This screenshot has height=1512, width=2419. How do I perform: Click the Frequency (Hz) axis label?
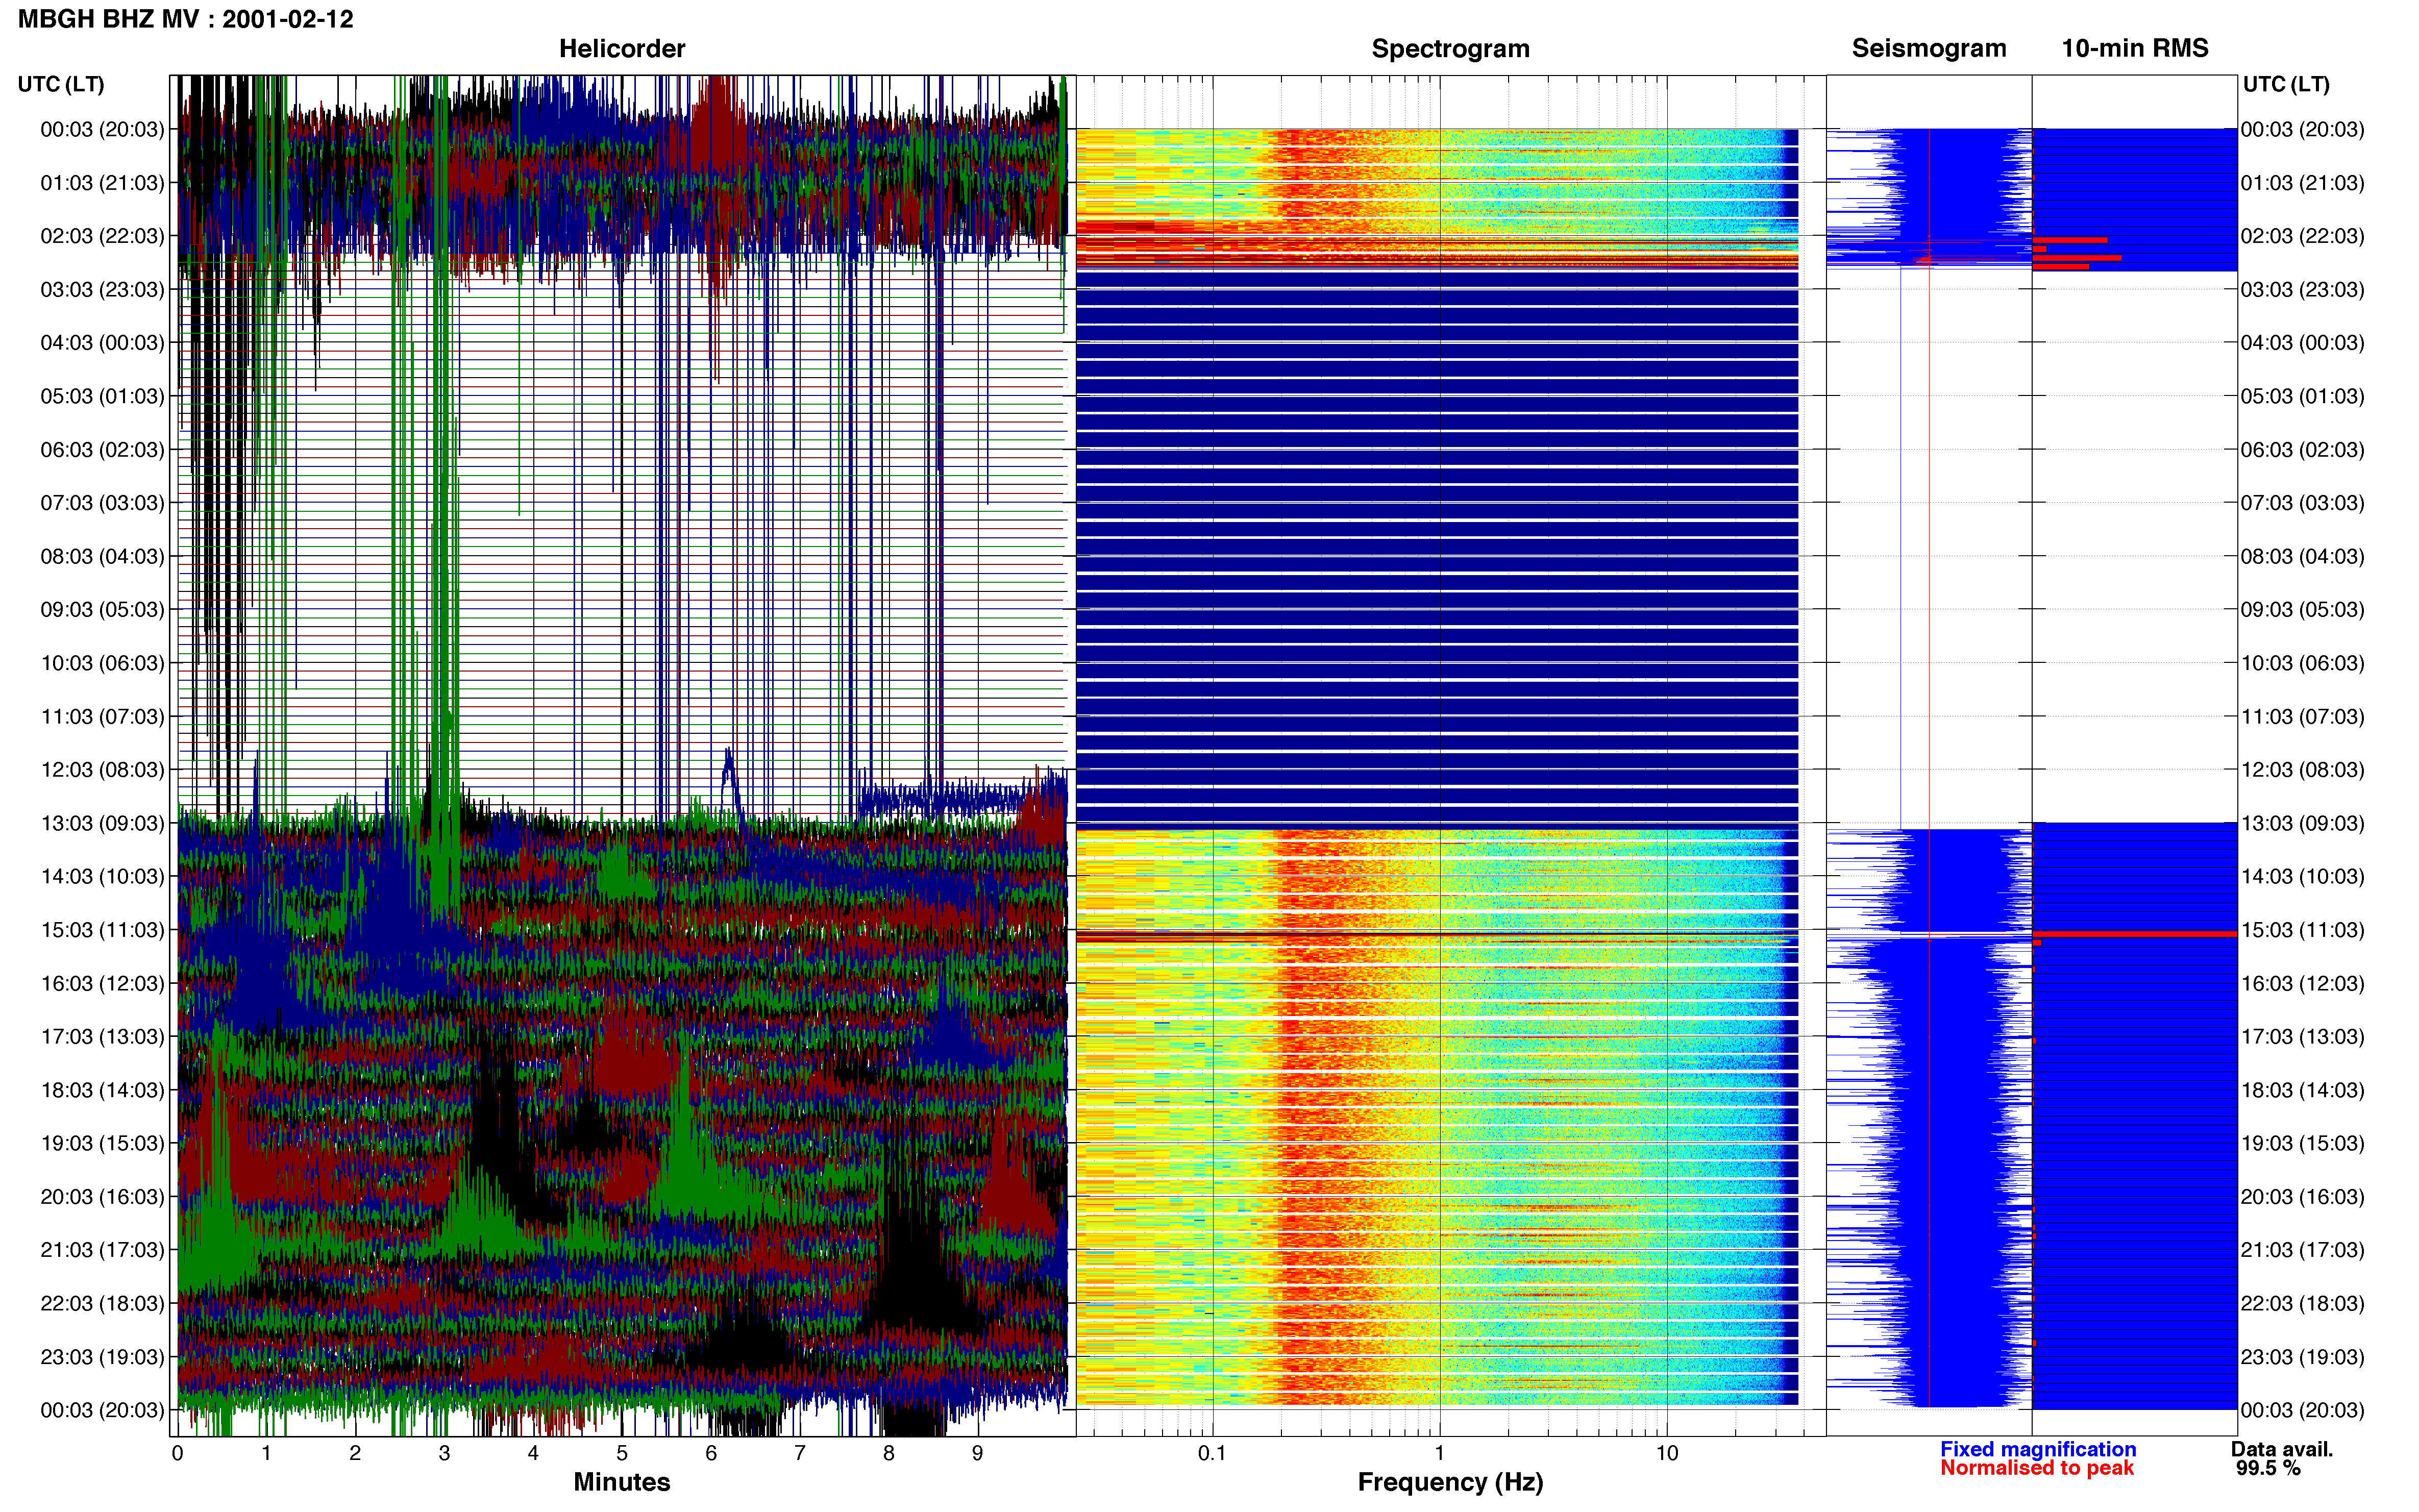coord(1450,1482)
